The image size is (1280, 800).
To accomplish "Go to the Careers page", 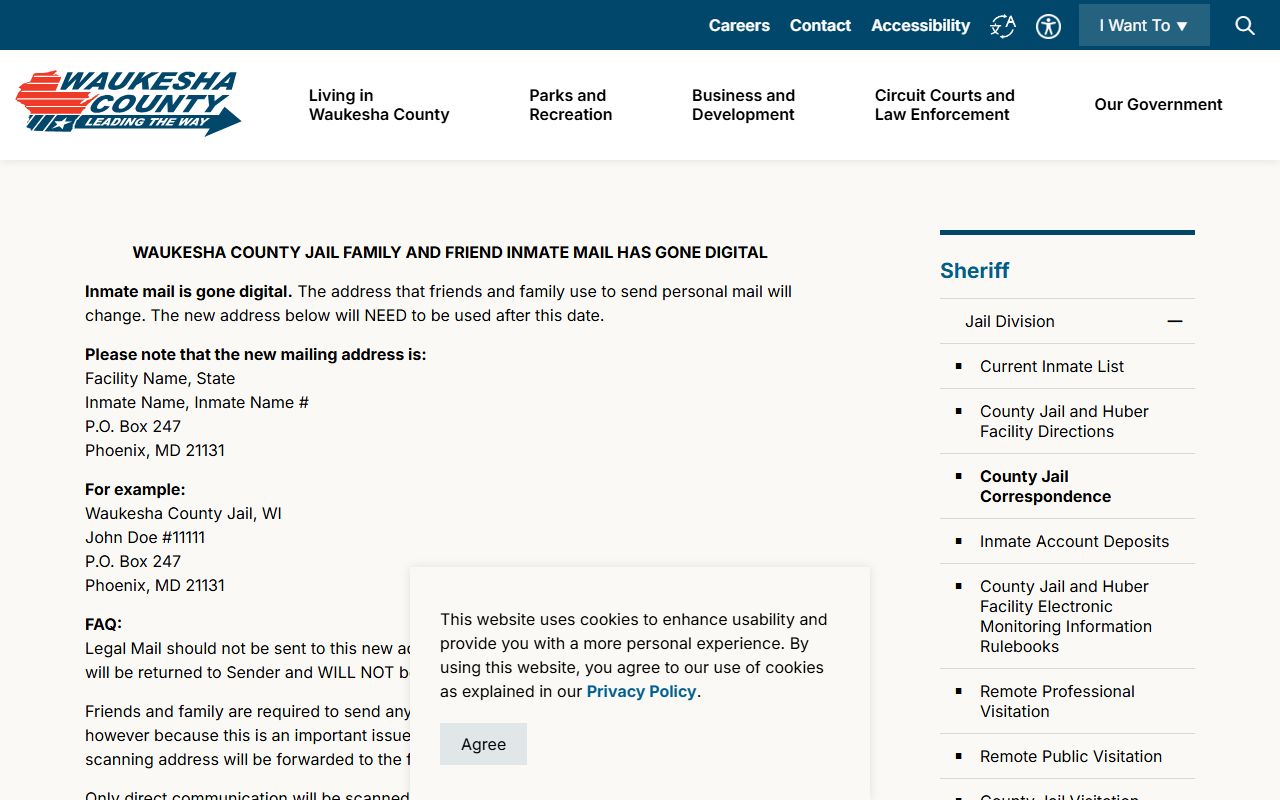I will (x=739, y=26).
